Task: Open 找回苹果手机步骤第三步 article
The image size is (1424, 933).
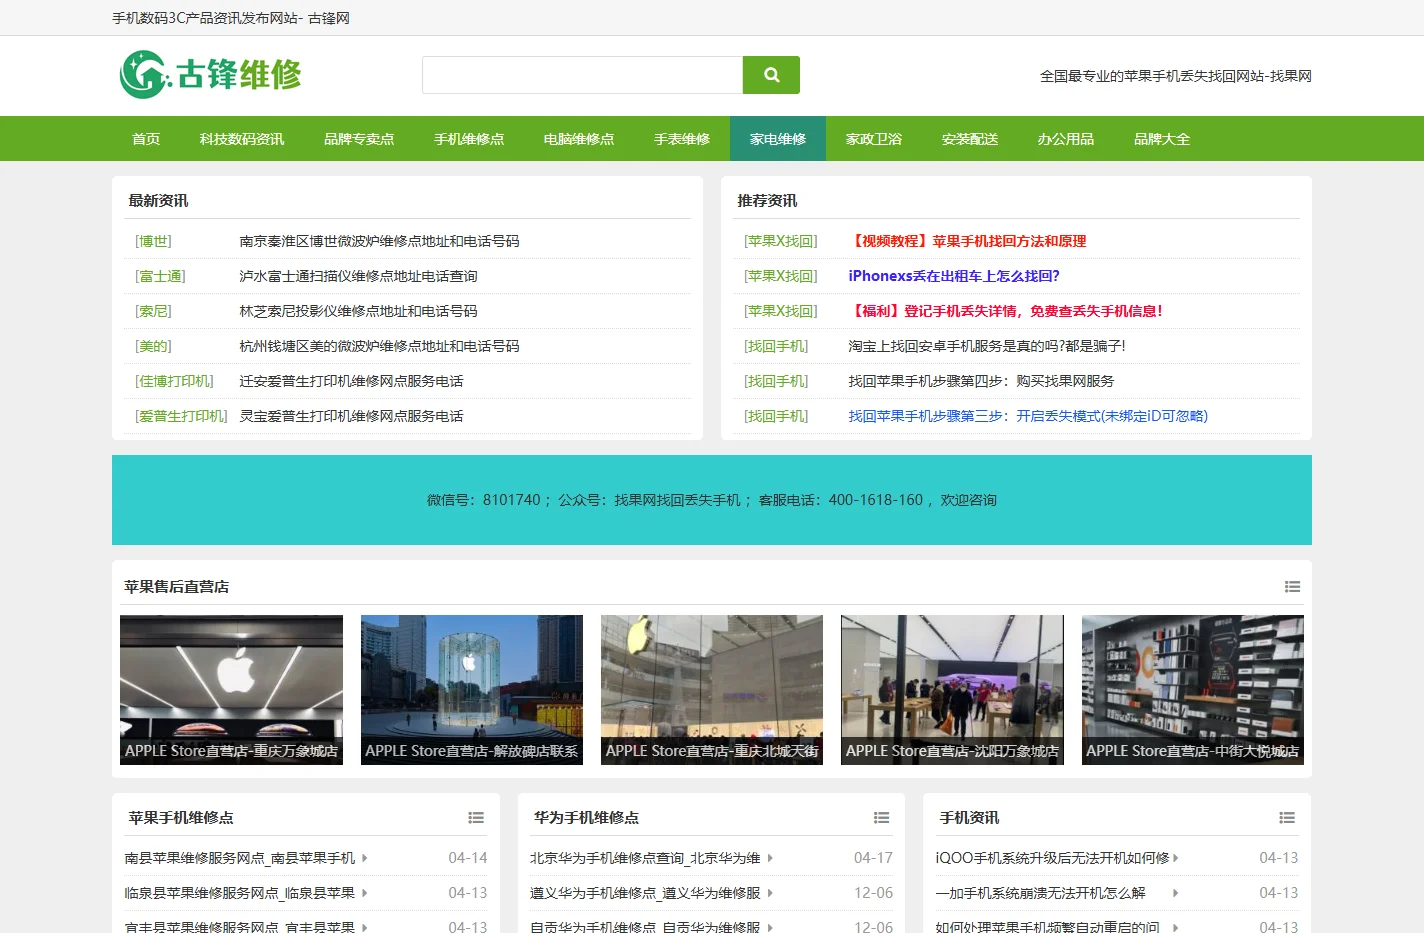Action: 1029,416
